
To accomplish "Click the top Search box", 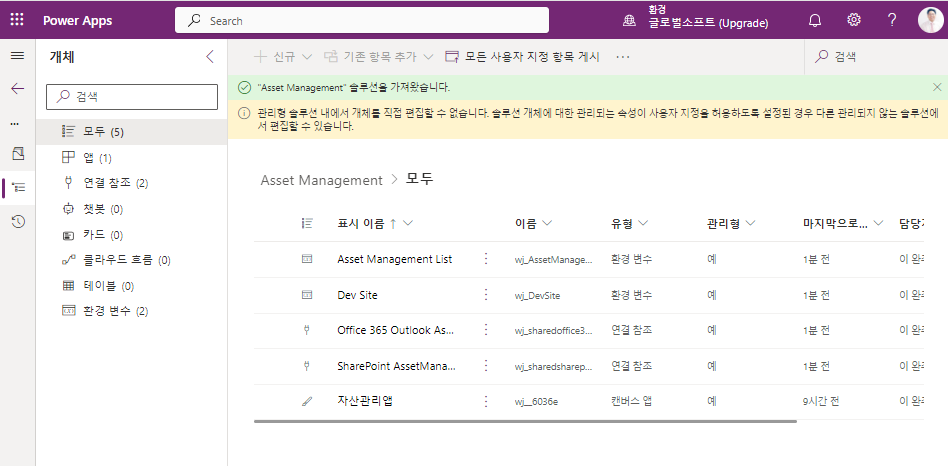I will pyautogui.click(x=362, y=21).
